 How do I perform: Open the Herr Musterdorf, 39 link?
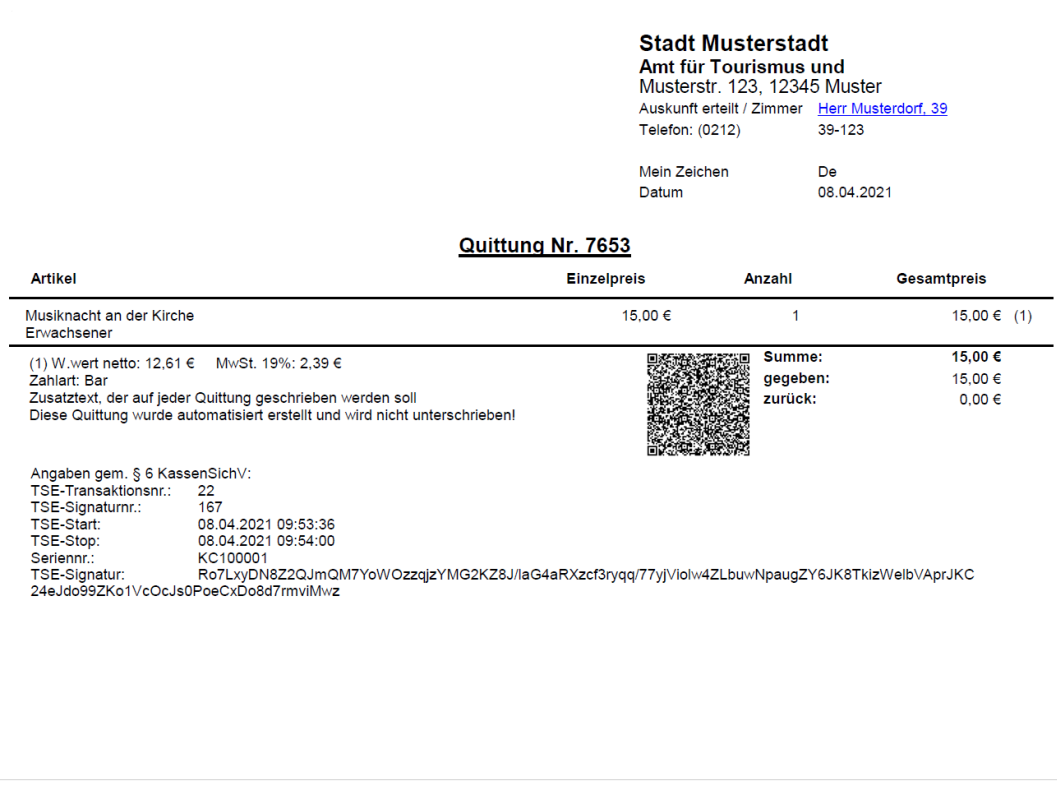coord(882,109)
